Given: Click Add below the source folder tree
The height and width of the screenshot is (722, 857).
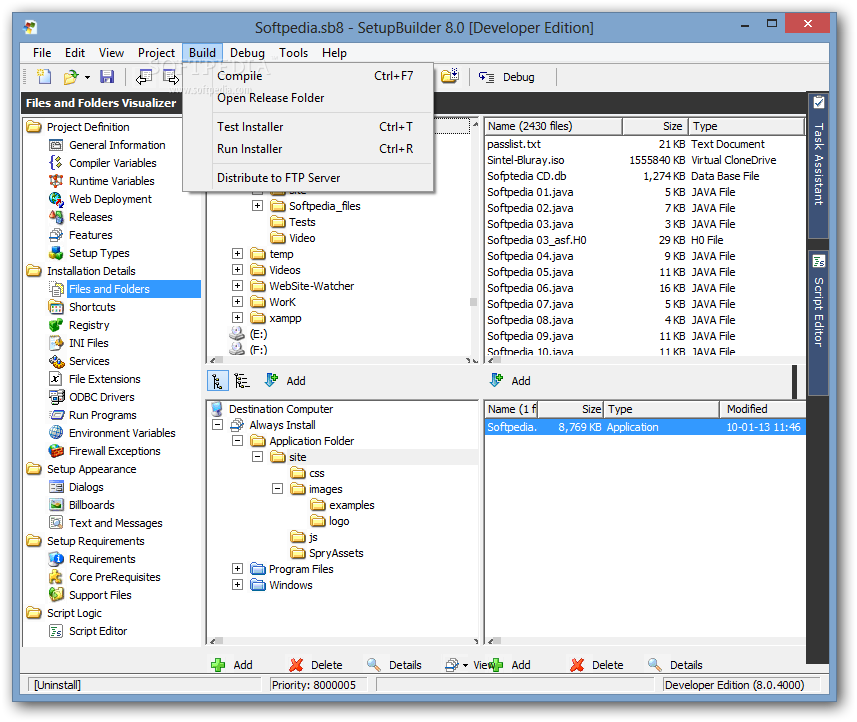Looking at the screenshot, I should (x=285, y=381).
